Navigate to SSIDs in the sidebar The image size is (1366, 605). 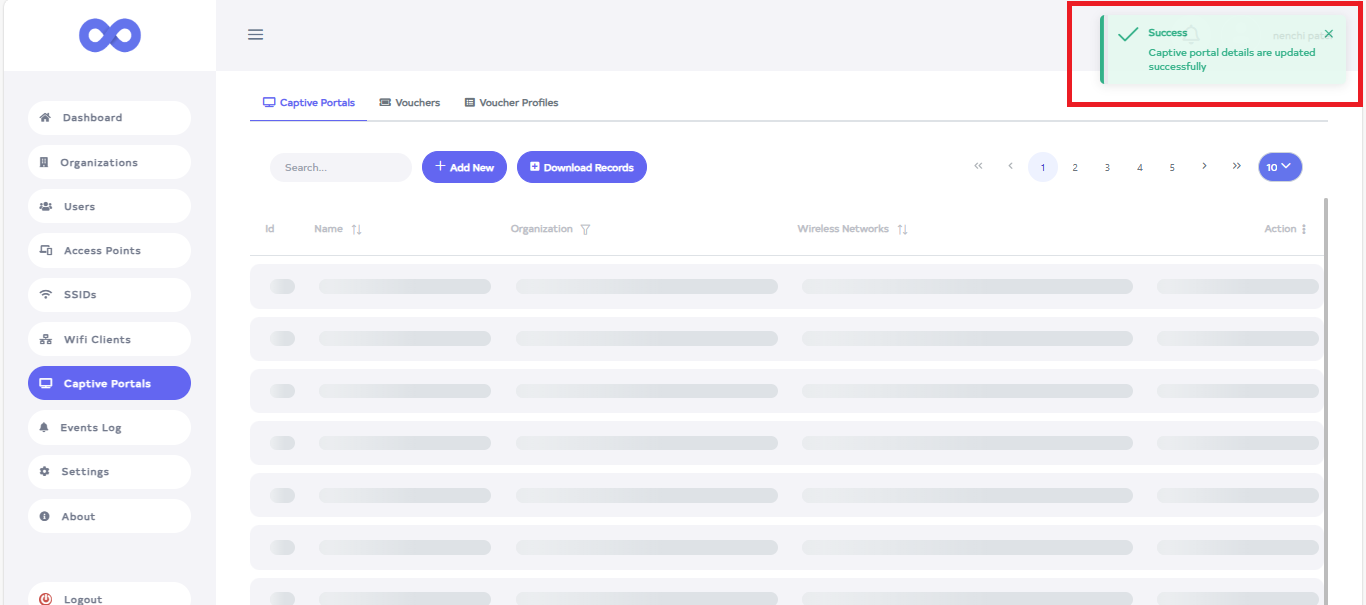coord(109,295)
